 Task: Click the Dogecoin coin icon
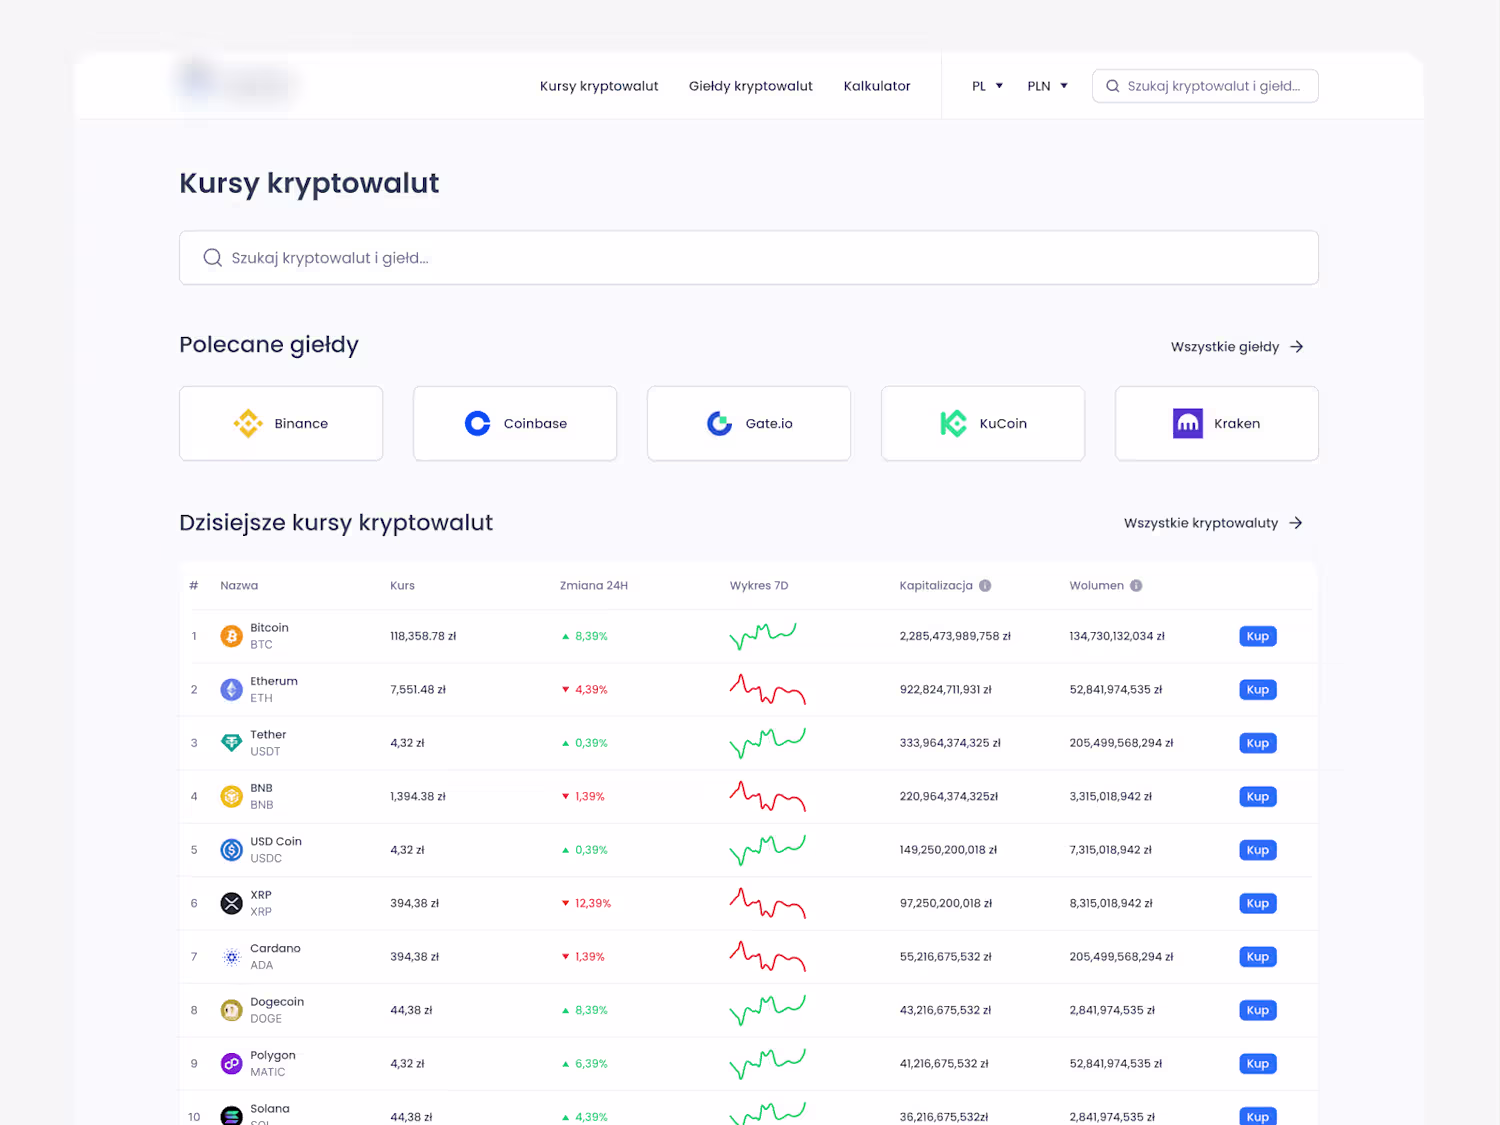click(x=231, y=1011)
